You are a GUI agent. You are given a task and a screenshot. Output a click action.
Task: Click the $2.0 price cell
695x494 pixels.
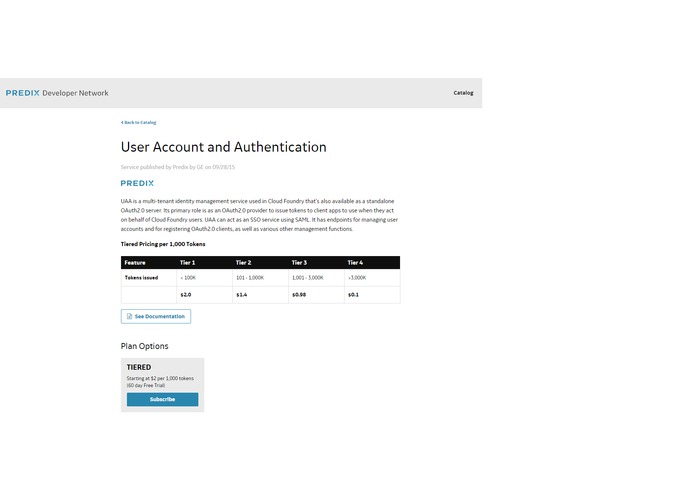click(x=204, y=295)
